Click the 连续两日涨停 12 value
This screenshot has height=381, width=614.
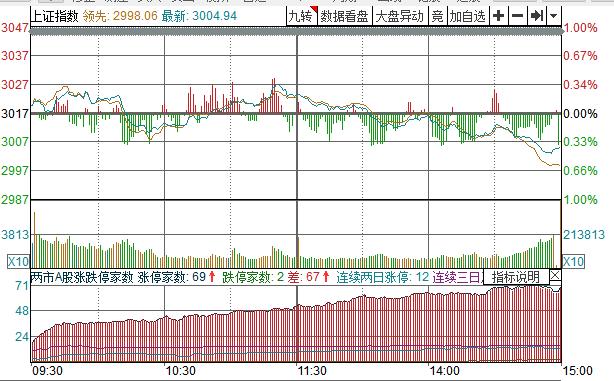coord(383,277)
